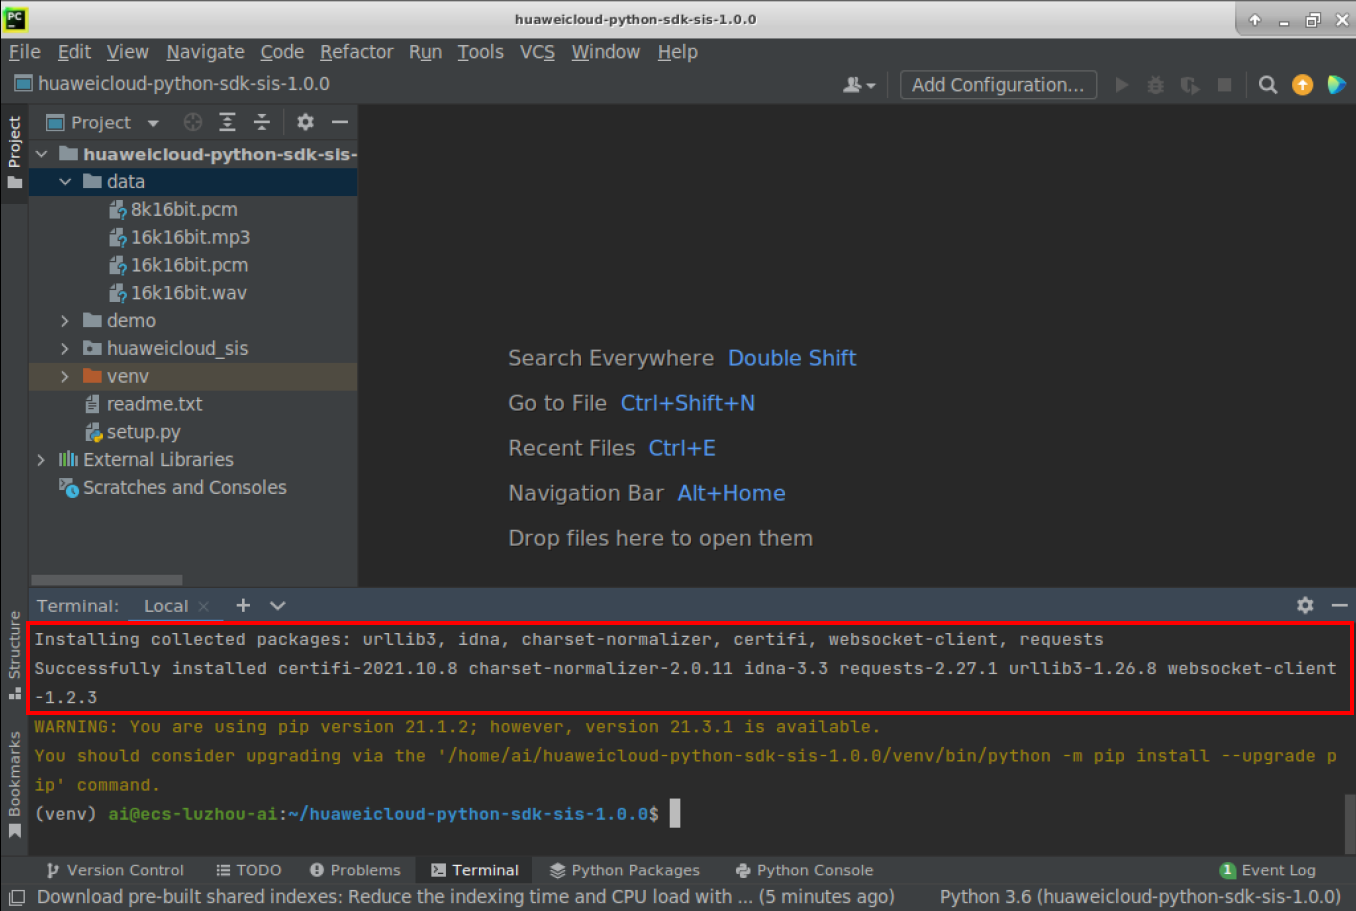Click Select Opened File target icon

193,122
